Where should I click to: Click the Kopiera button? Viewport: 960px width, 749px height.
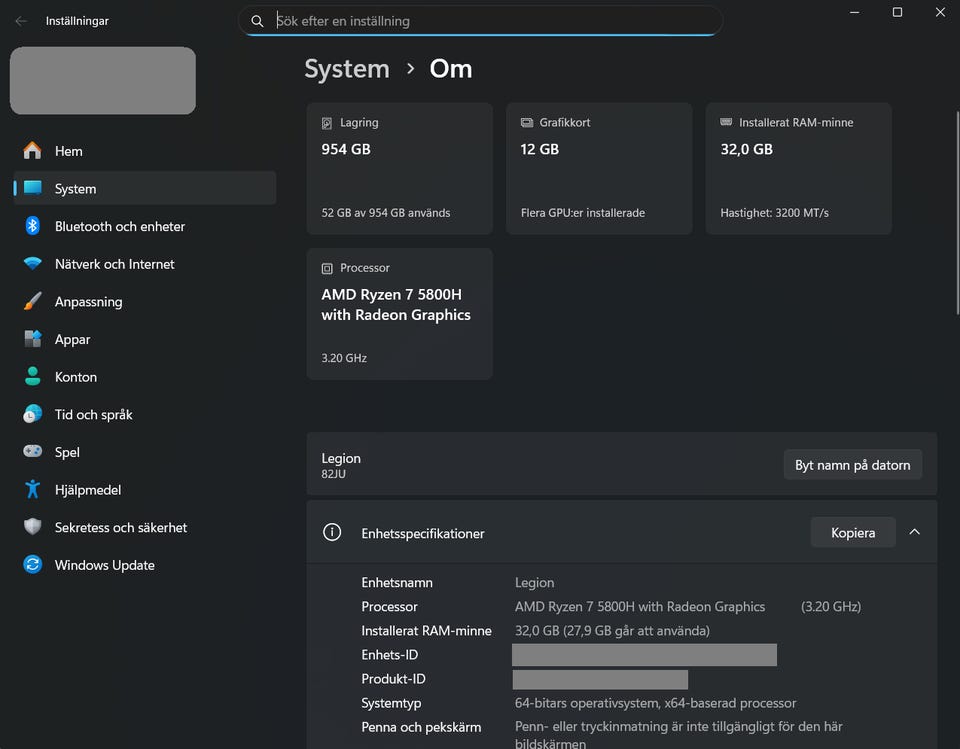tap(852, 533)
